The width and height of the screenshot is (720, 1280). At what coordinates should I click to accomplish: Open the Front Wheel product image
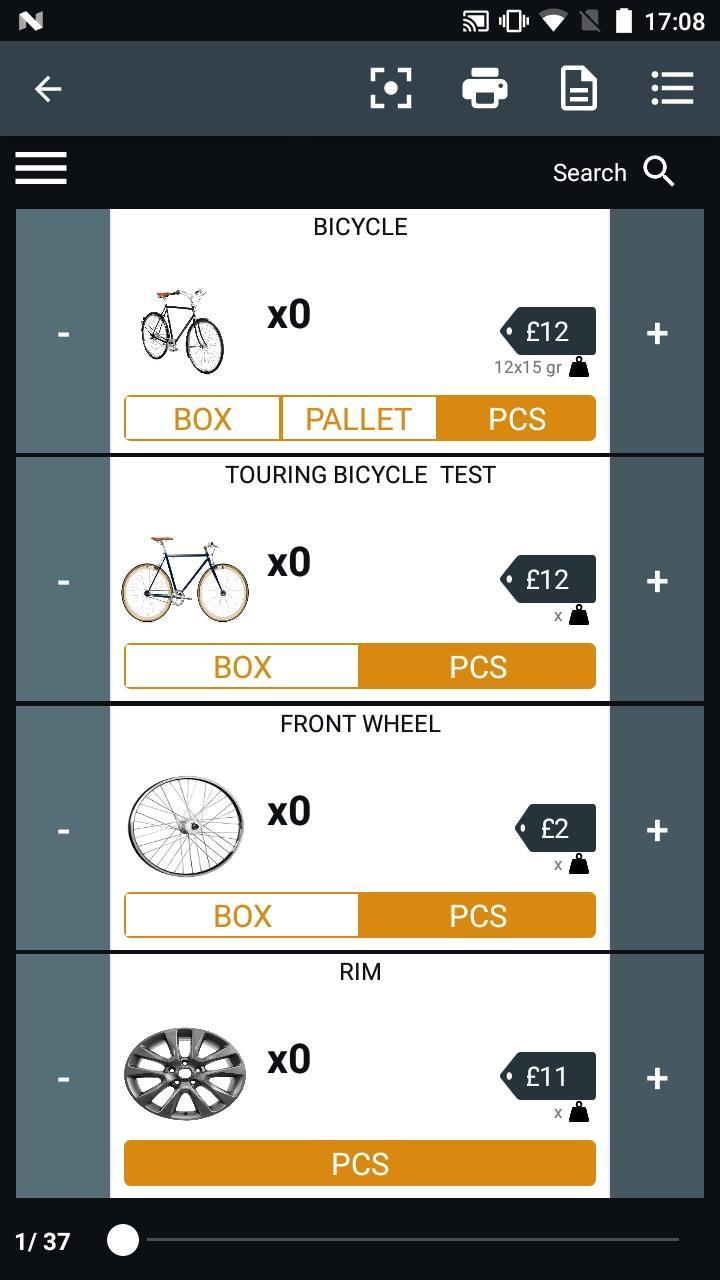186,827
